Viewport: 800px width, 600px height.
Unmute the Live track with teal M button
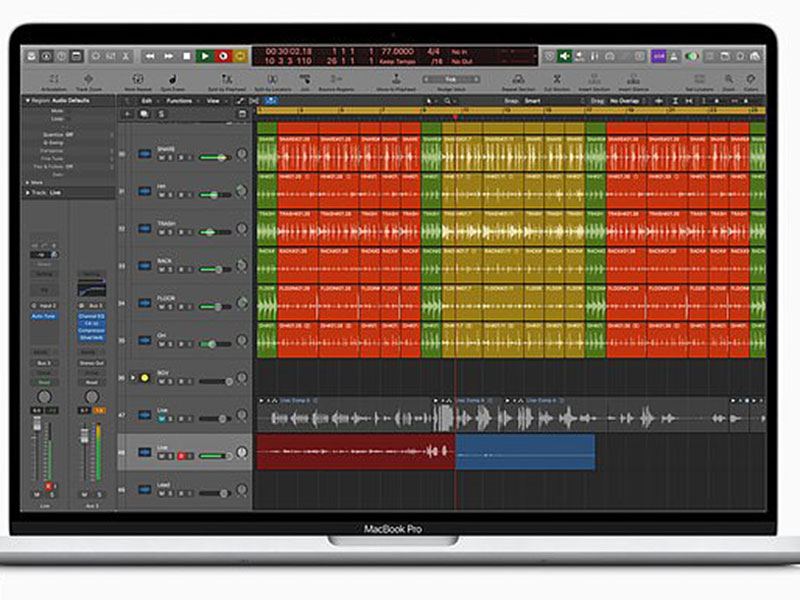point(162,419)
